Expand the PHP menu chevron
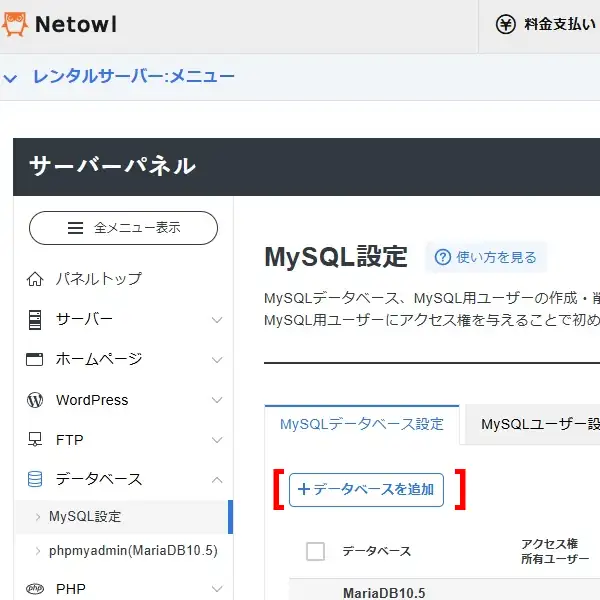The image size is (600, 600). point(217,589)
